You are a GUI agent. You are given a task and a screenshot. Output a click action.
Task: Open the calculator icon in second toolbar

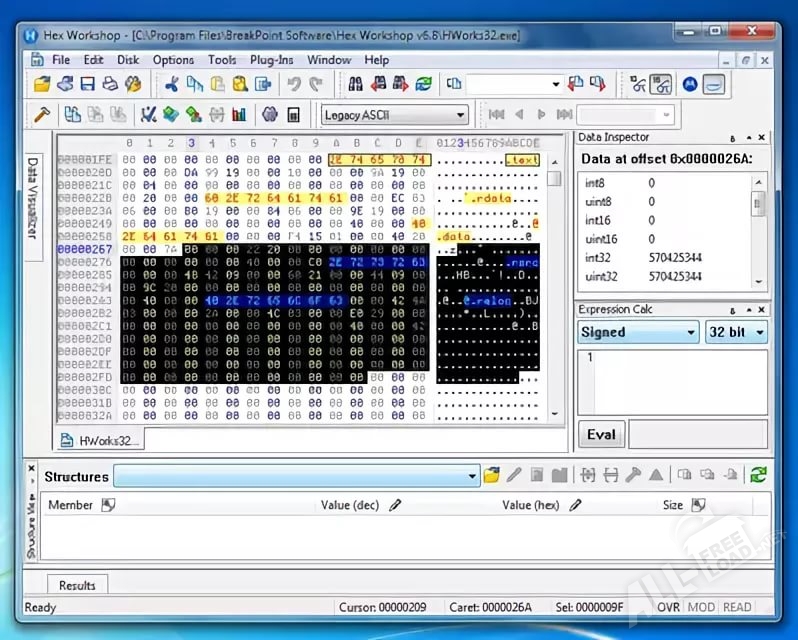[294, 114]
